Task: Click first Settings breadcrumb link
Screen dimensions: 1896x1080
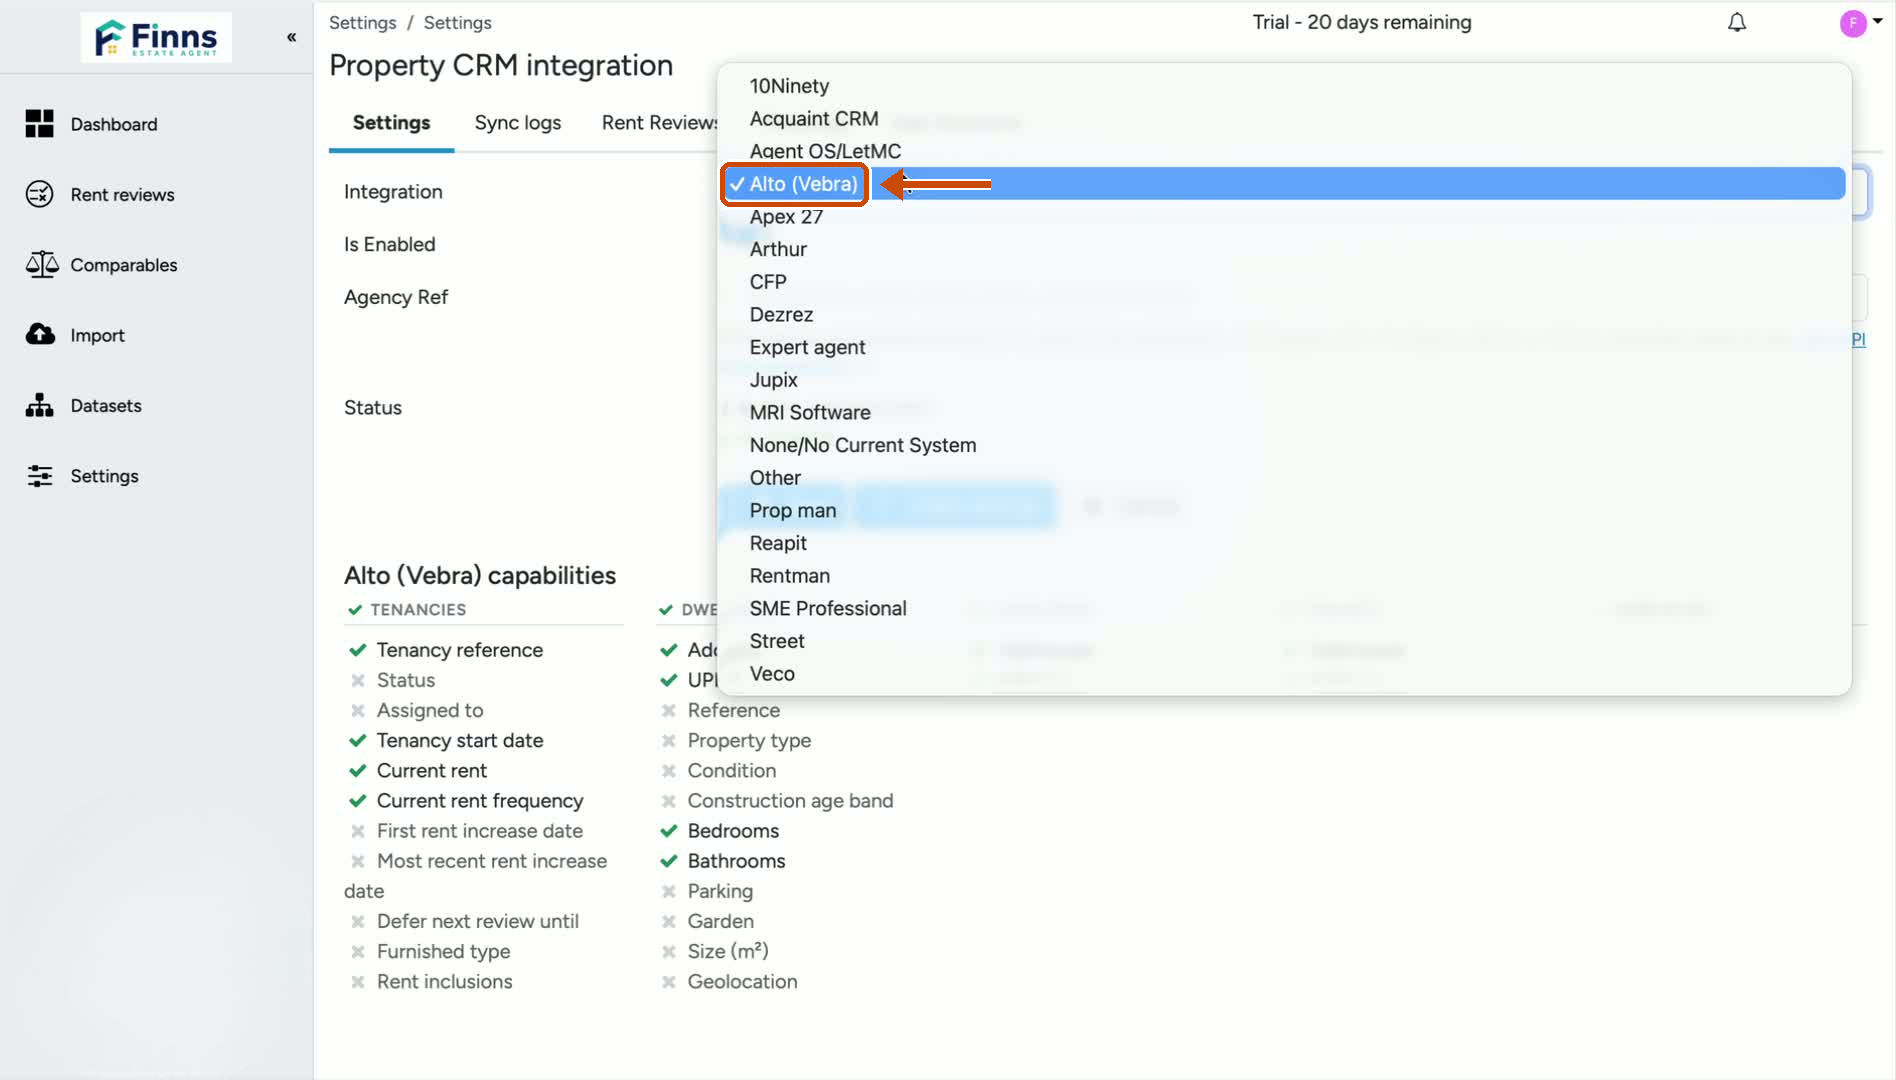Action: click(363, 22)
